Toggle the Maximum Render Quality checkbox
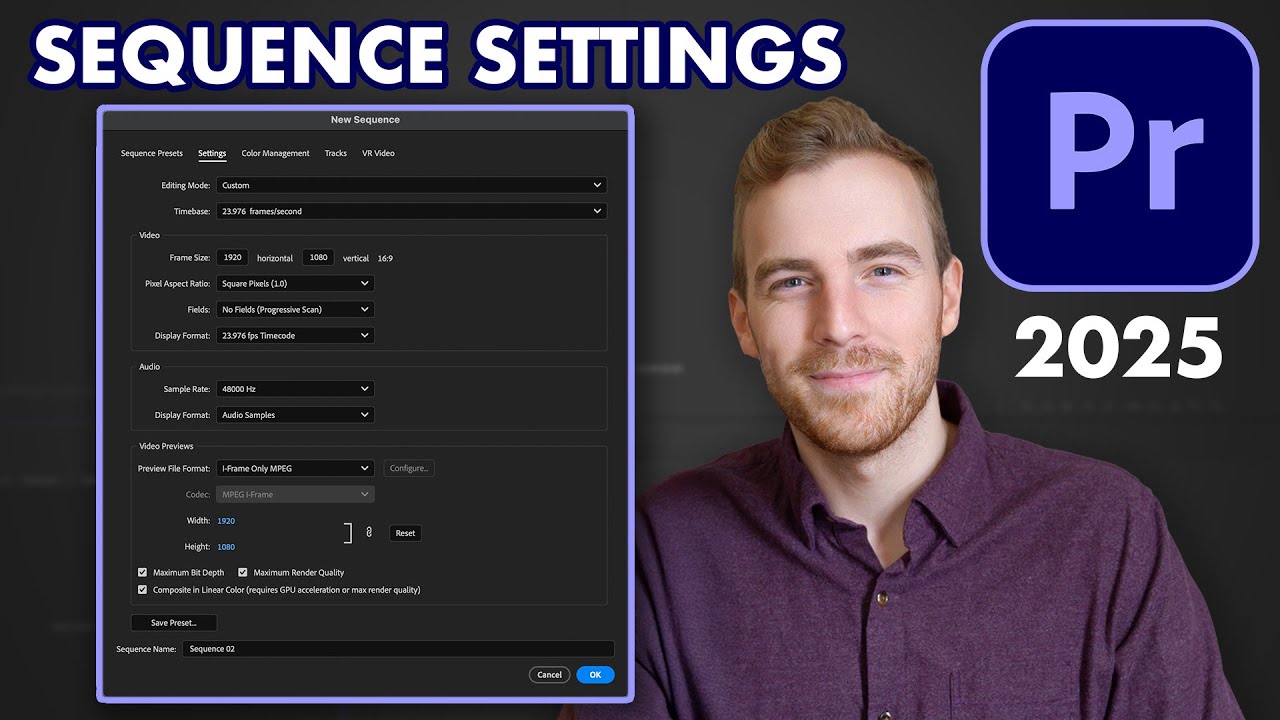The width and height of the screenshot is (1280, 720). (243, 573)
